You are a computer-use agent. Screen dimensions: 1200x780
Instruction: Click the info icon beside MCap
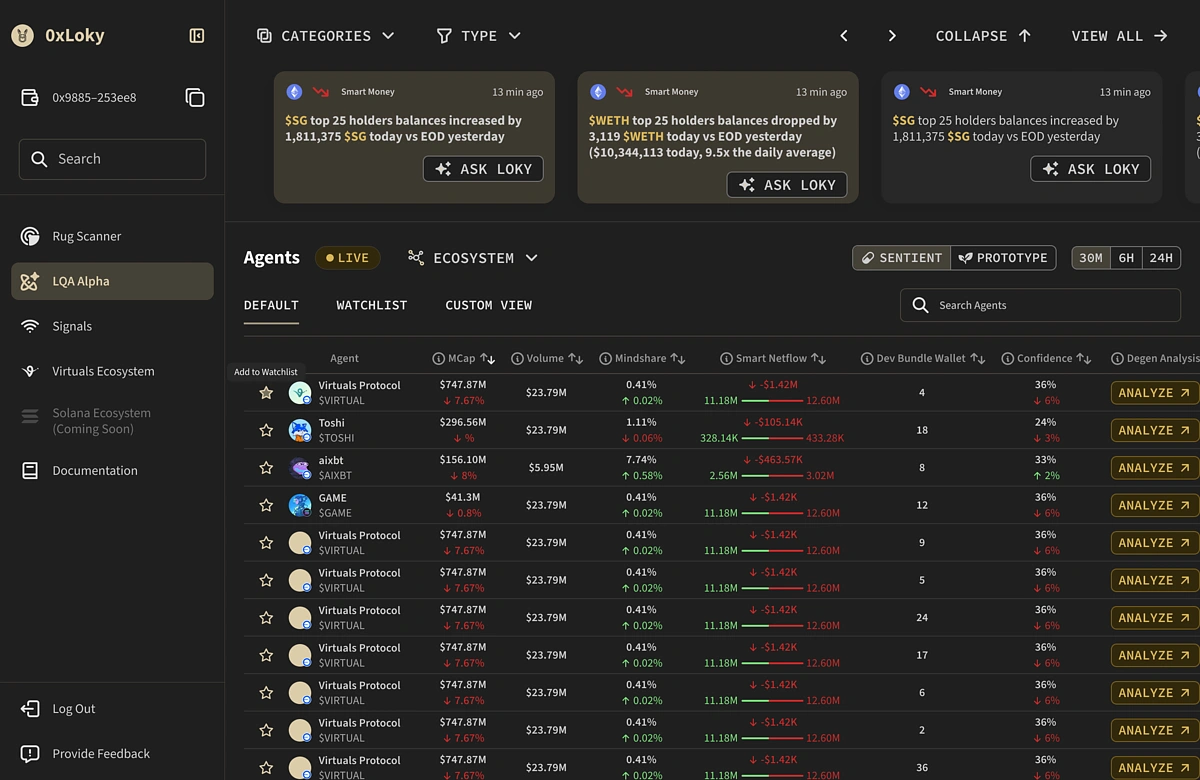pos(438,358)
